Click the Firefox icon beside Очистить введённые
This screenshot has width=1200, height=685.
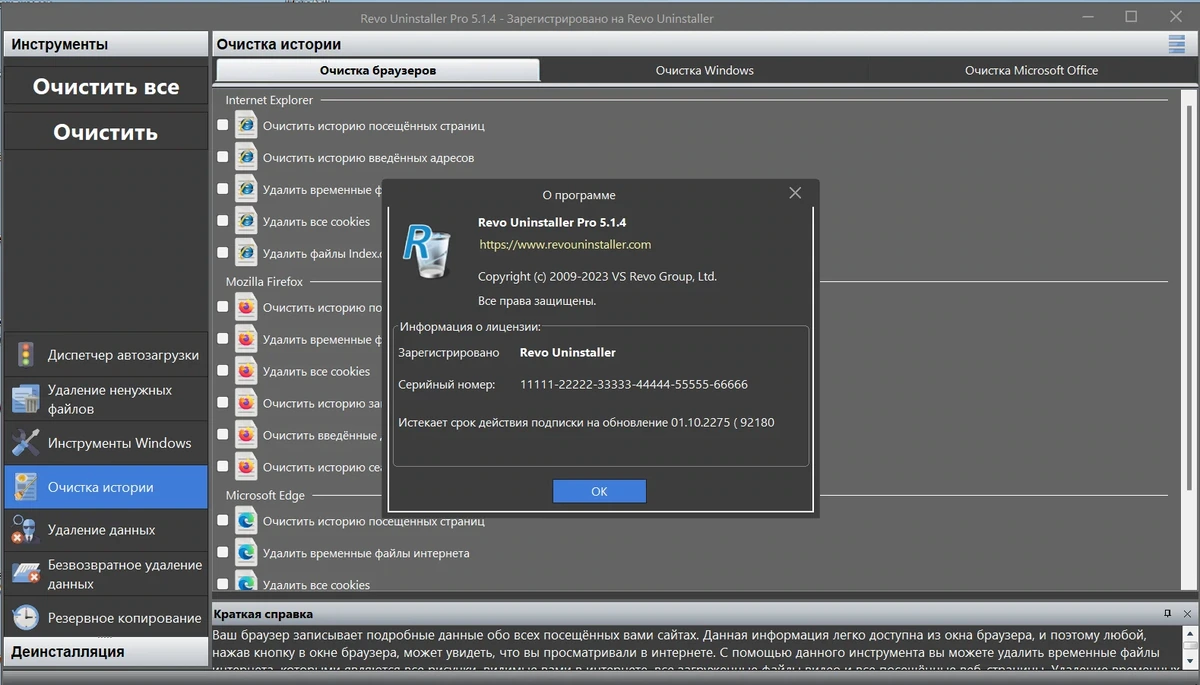(x=246, y=435)
